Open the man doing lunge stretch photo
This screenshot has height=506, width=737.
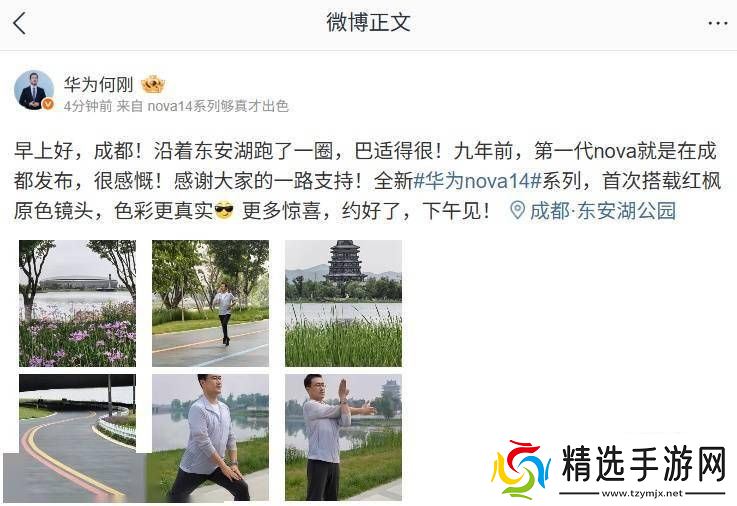[x=211, y=437]
